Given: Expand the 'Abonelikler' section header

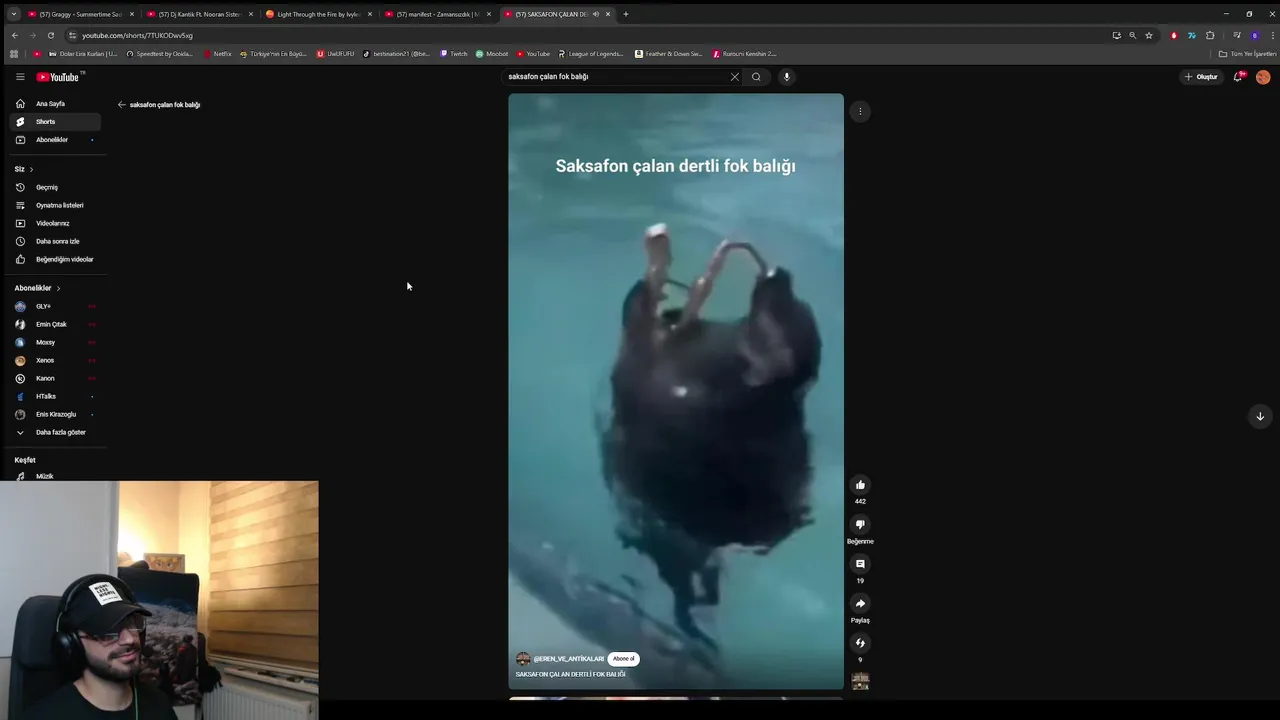Looking at the screenshot, I should 37,288.
